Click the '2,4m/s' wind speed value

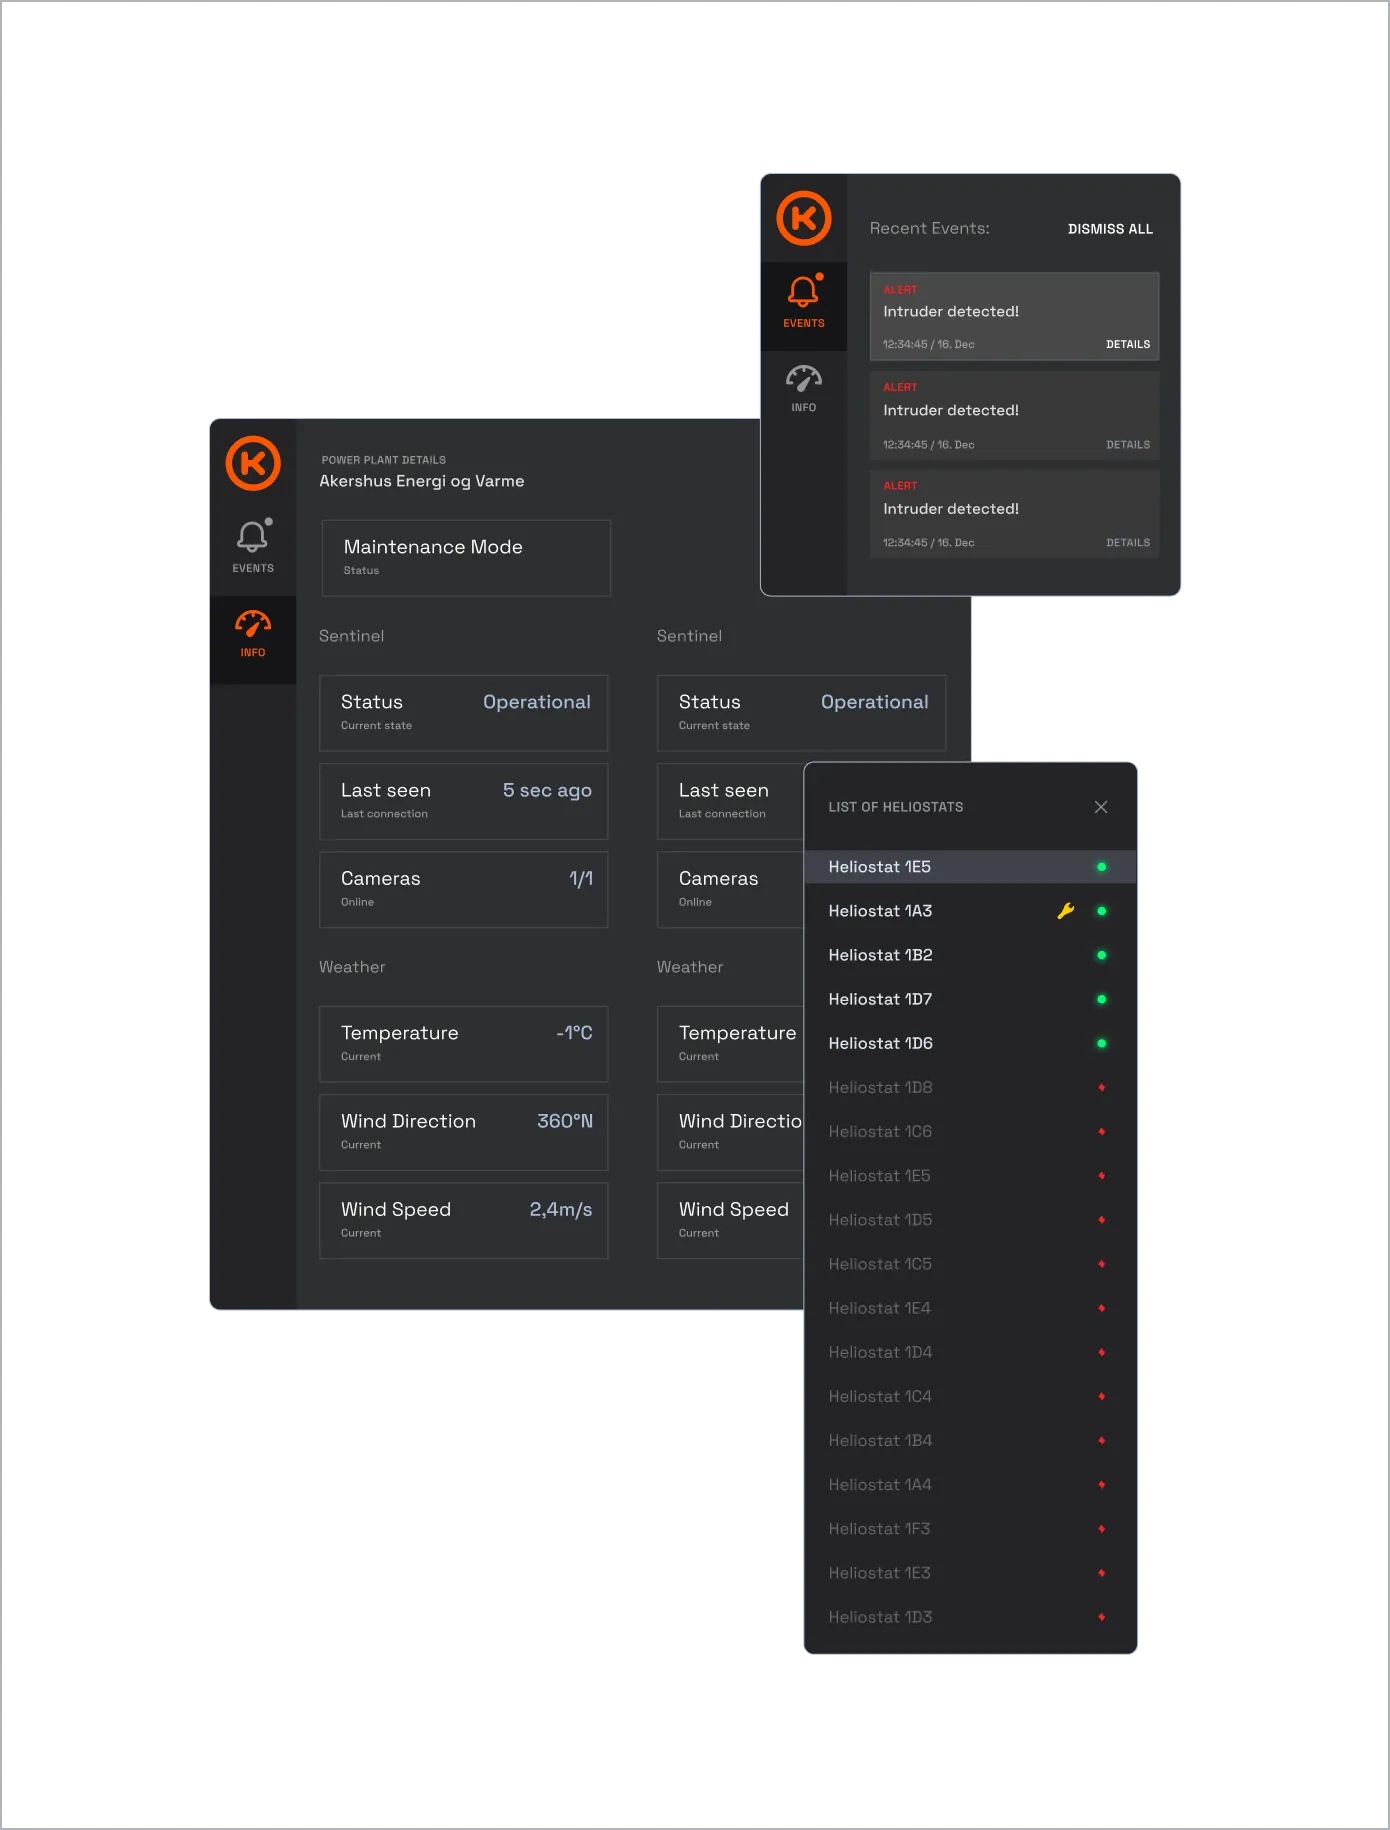(561, 1209)
